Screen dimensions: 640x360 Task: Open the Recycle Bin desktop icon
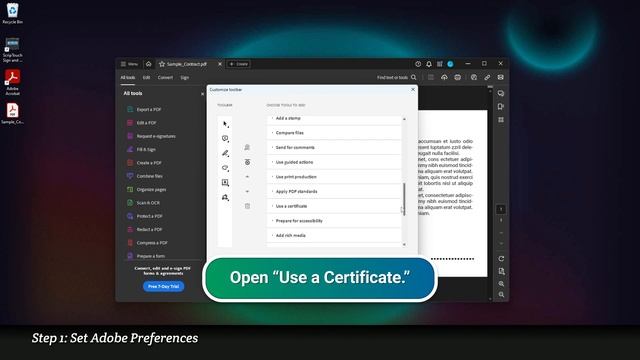[x=12, y=13]
